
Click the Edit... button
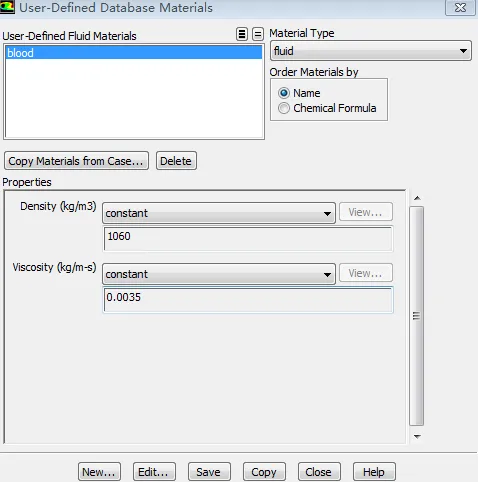point(154,472)
